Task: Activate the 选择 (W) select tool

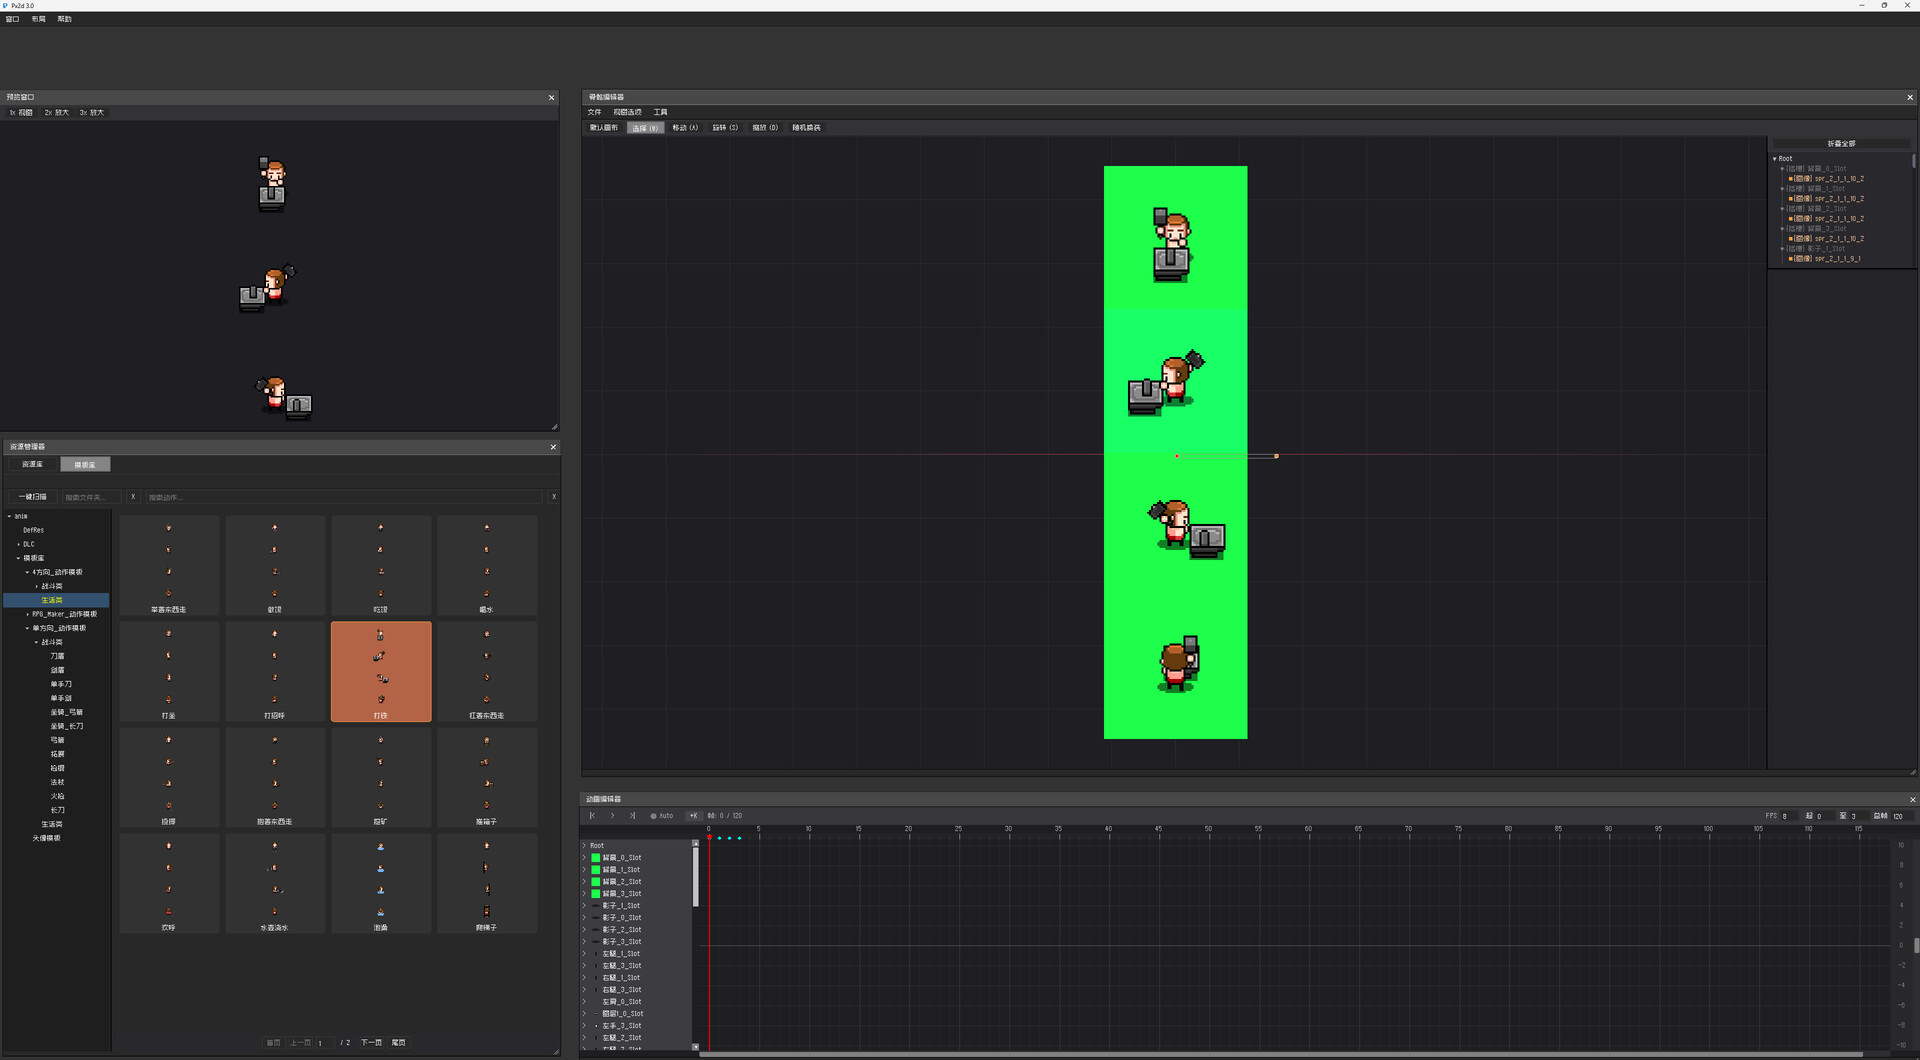Action: (x=645, y=128)
